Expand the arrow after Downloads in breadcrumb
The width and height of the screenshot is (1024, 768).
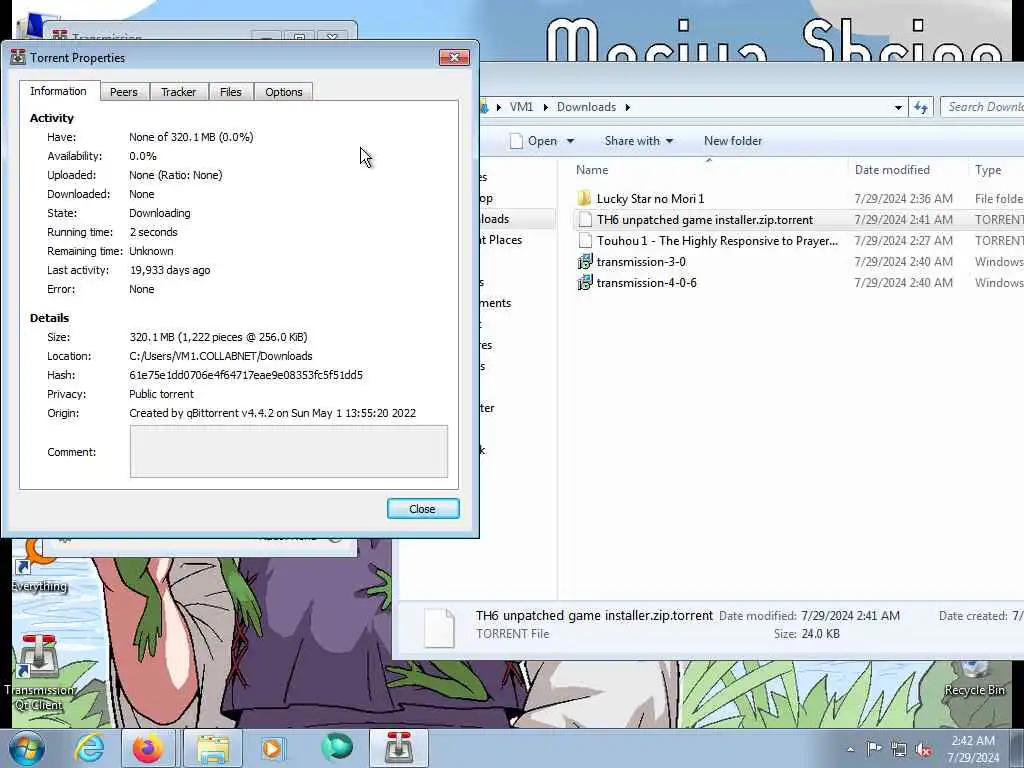pyautogui.click(x=628, y=107)
